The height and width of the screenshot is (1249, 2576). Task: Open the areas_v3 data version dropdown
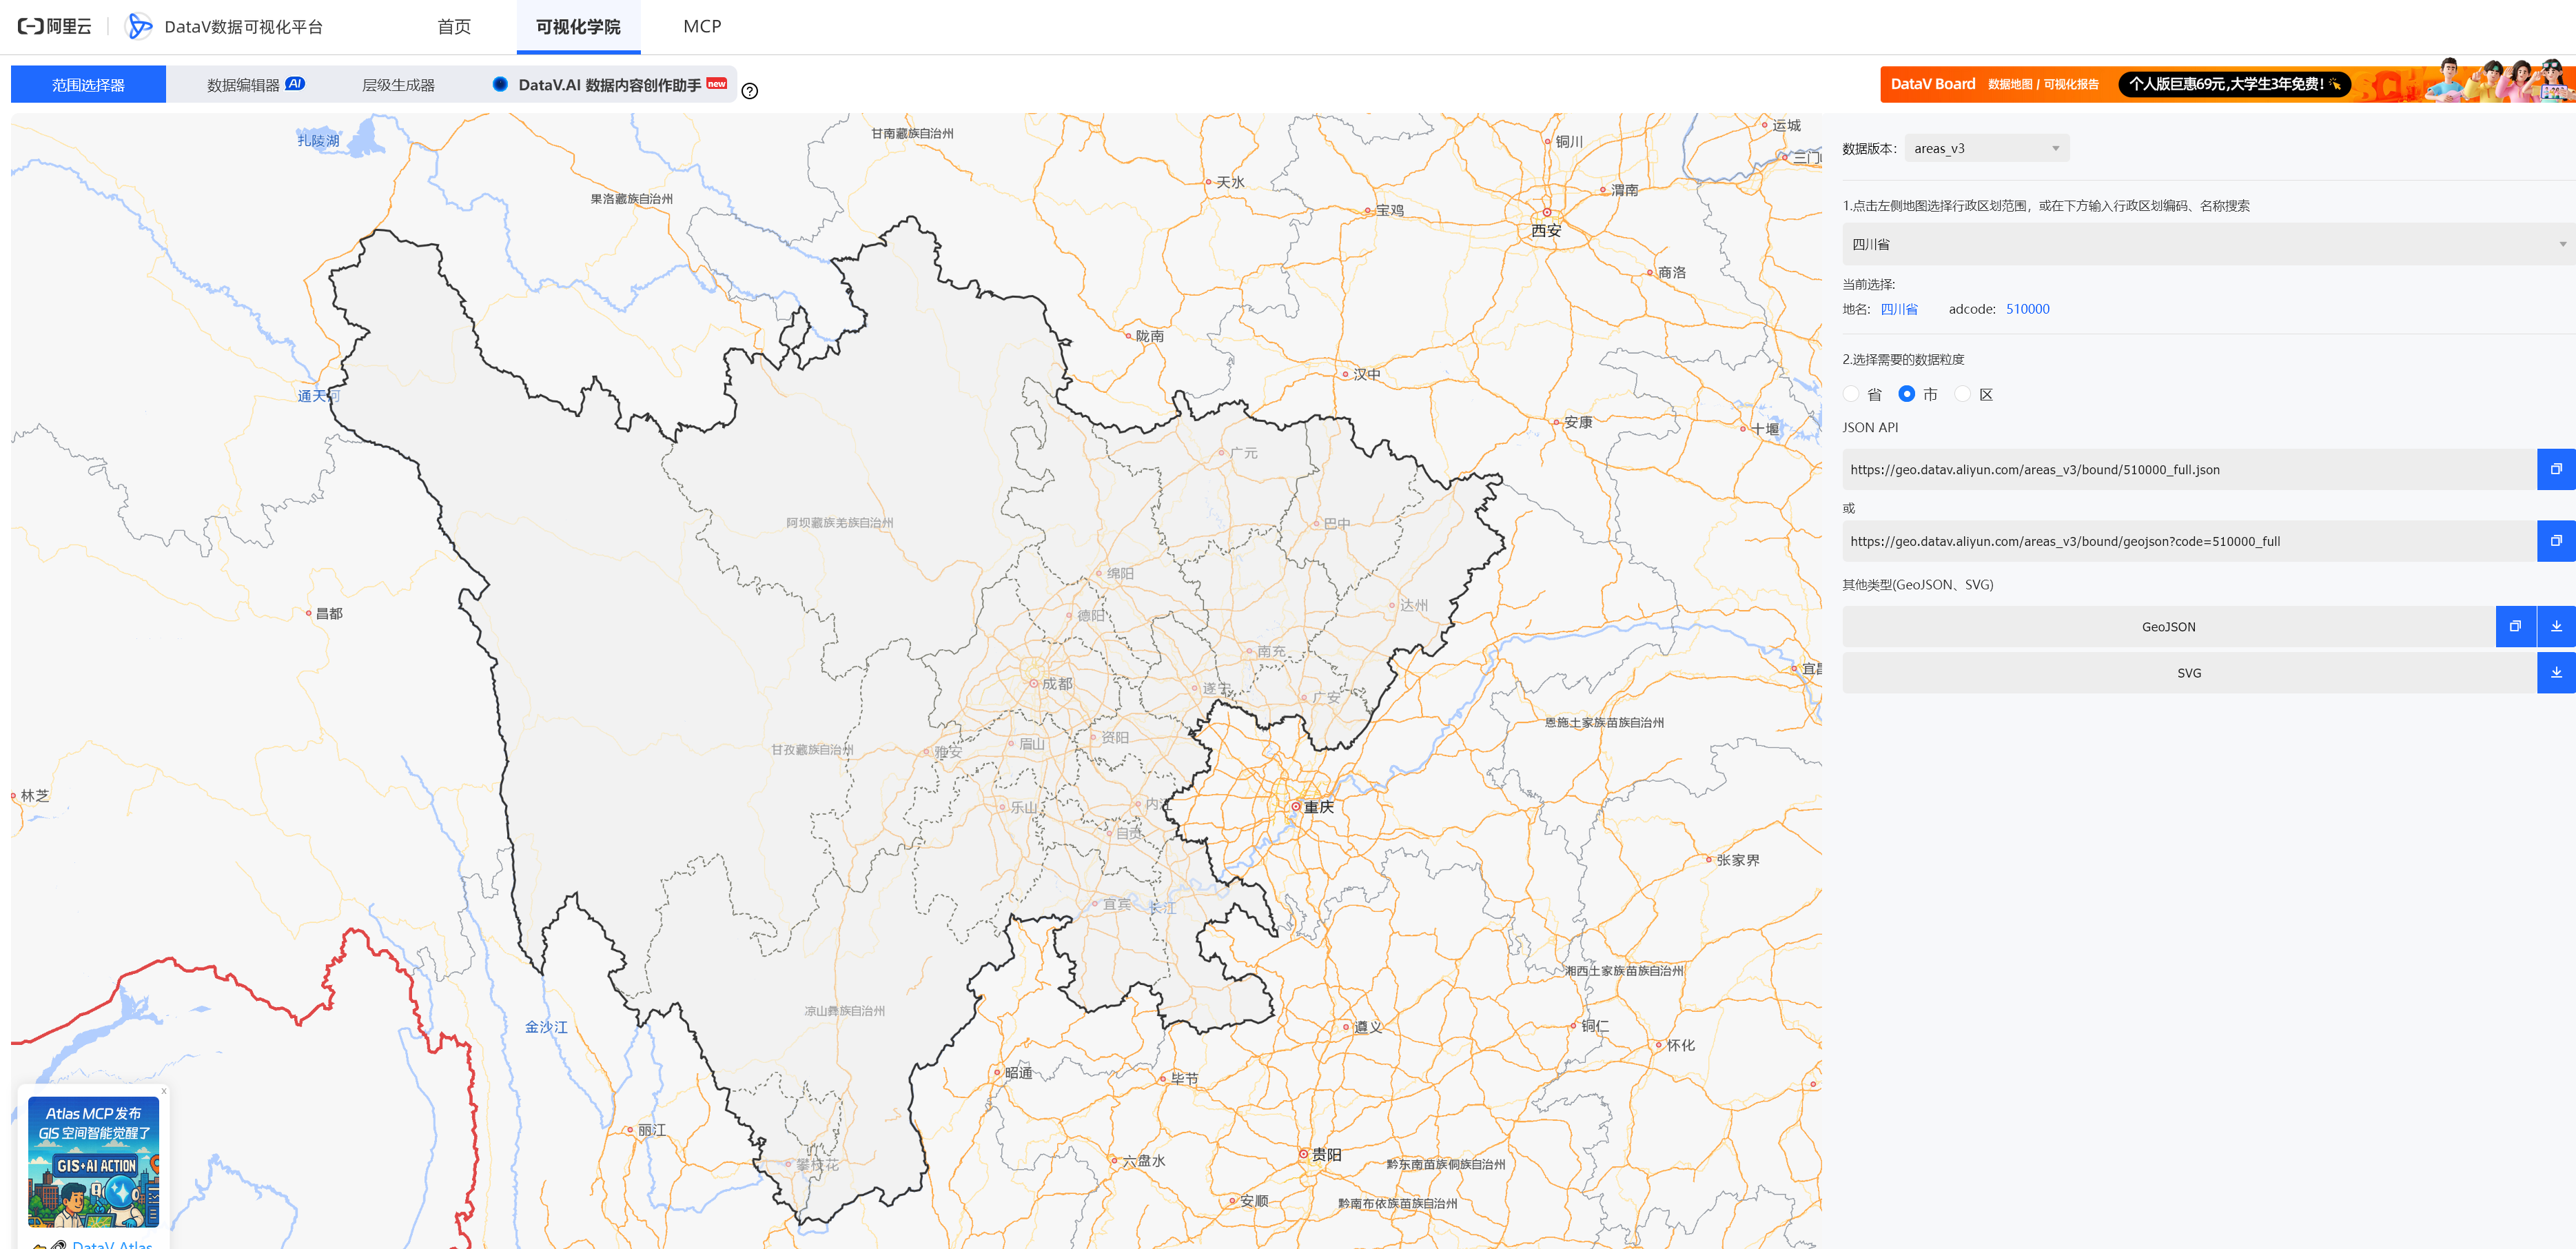click(x=1985, y=148)
